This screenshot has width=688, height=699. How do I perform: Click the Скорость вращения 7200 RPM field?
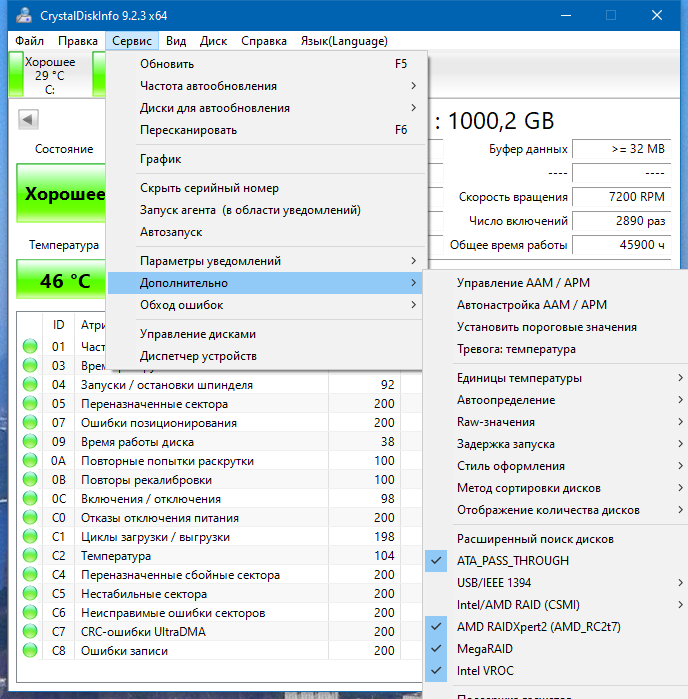pyautogui.click(x=621, y=197)
